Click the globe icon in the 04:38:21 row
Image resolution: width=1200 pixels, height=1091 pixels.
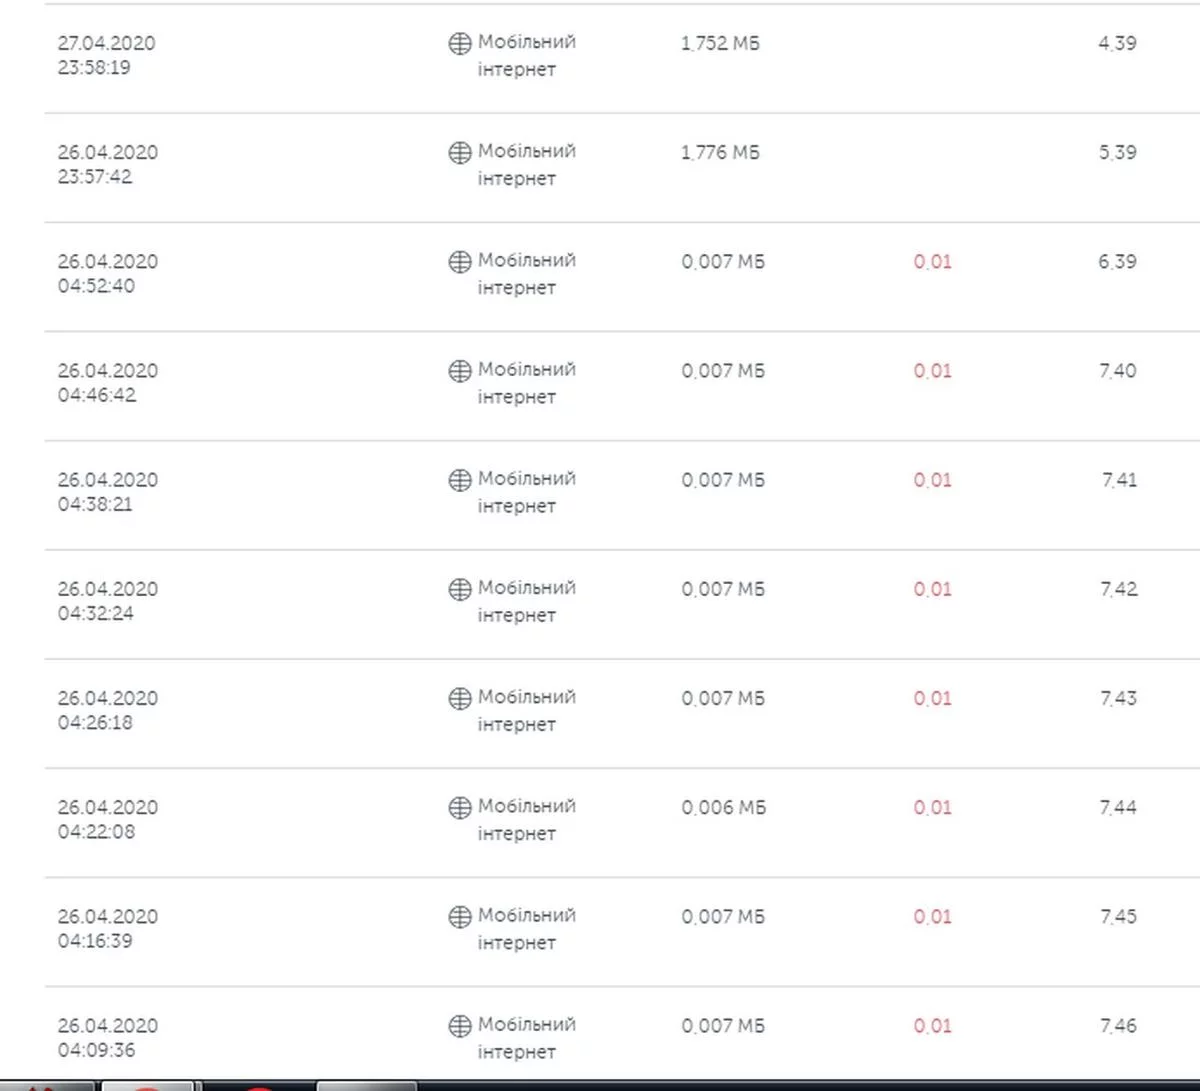click(459, 479)
